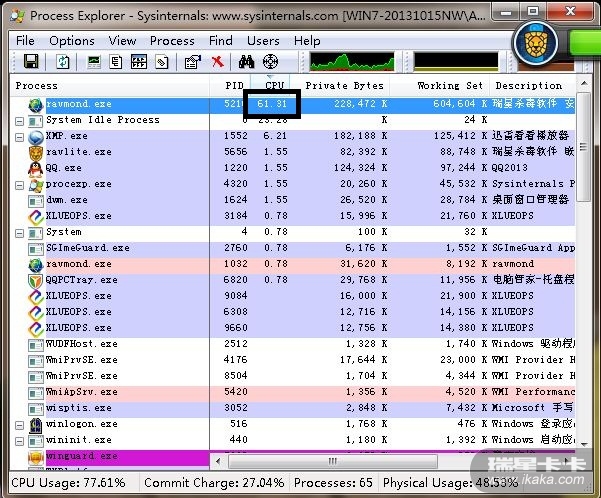This screenshot has width=601, height=498.
Task: Open process Properties toolbar icon
Action: click(x=192, y=61)
